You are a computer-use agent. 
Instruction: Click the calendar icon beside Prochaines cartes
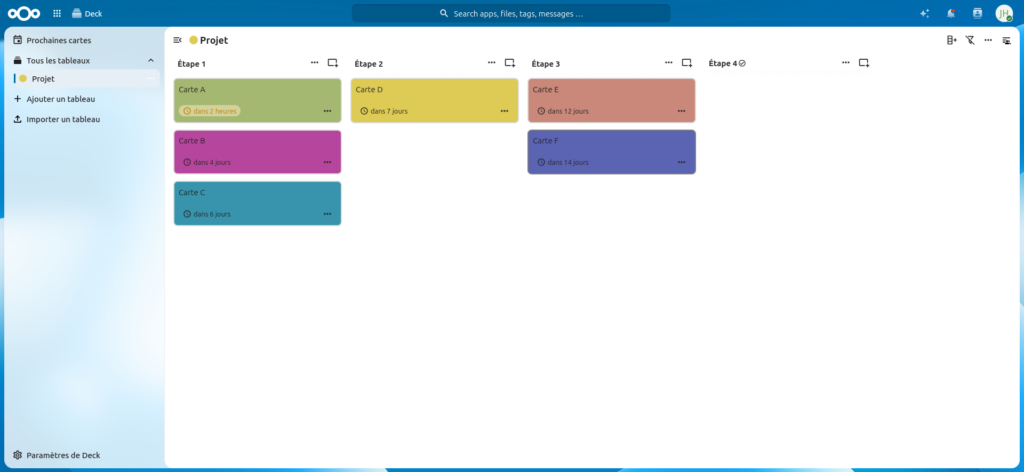(x=18, y=40)
